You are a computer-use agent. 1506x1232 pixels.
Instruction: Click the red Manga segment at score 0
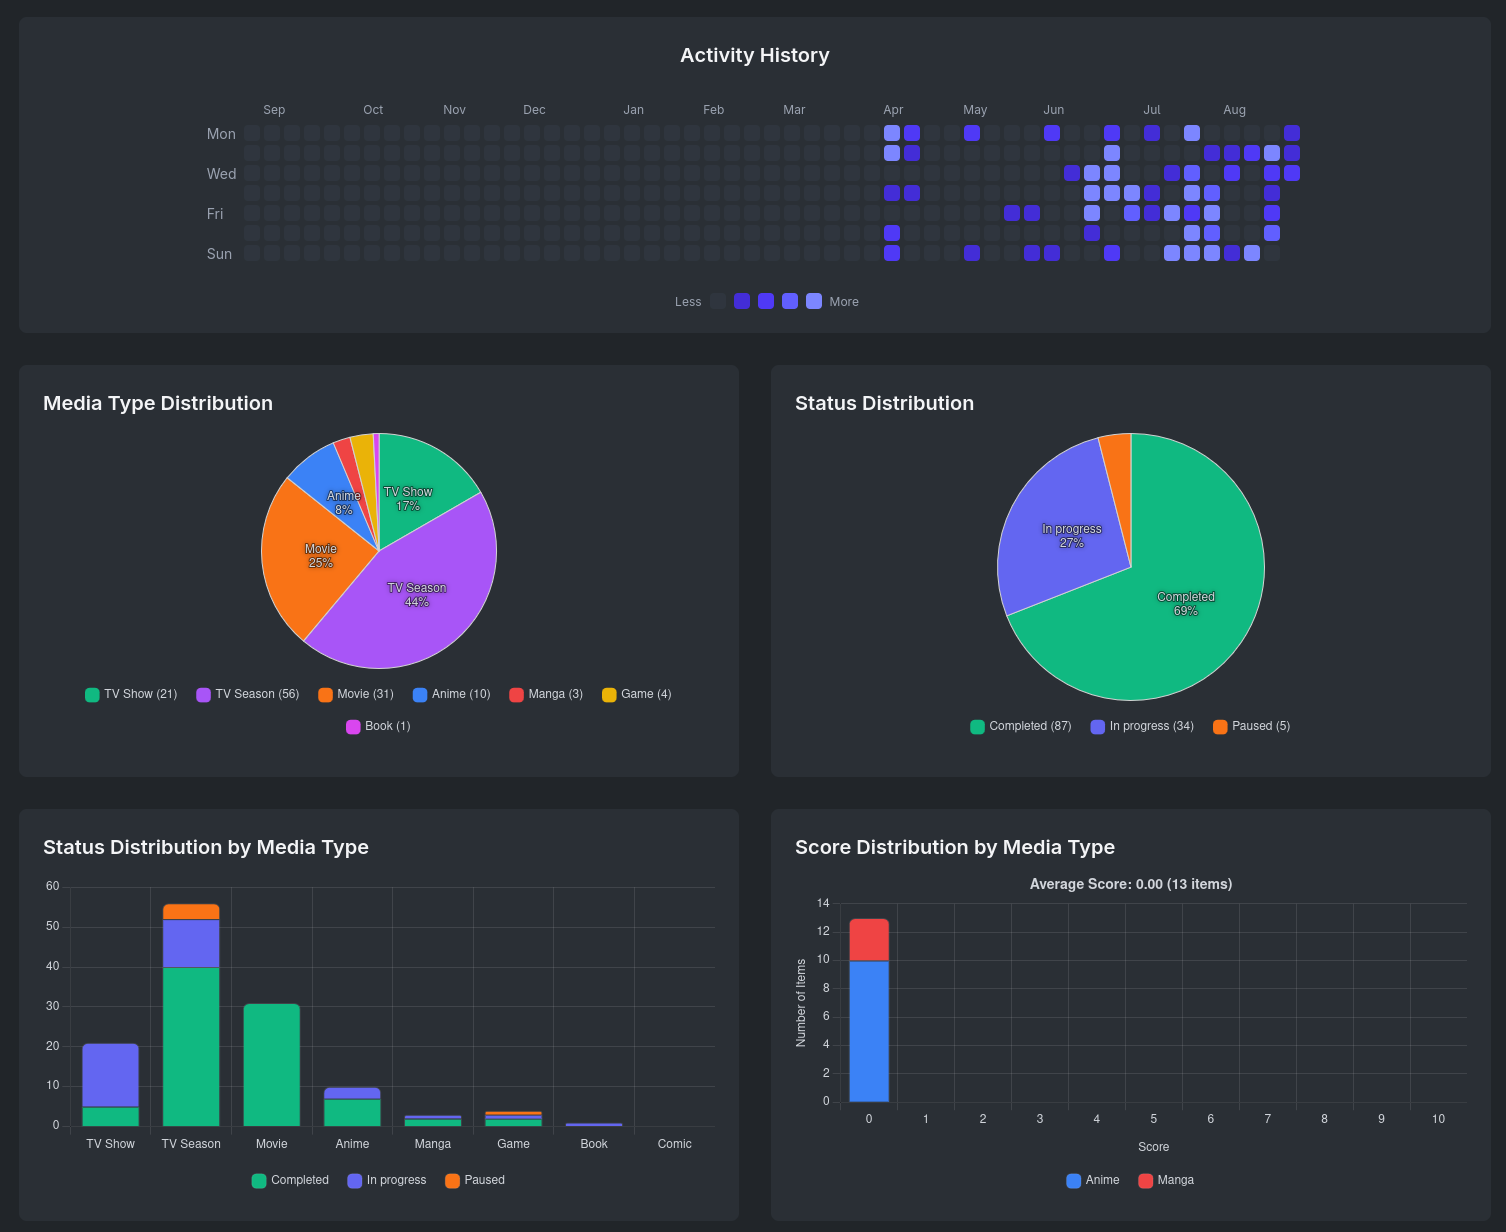(x=869, y=940)
